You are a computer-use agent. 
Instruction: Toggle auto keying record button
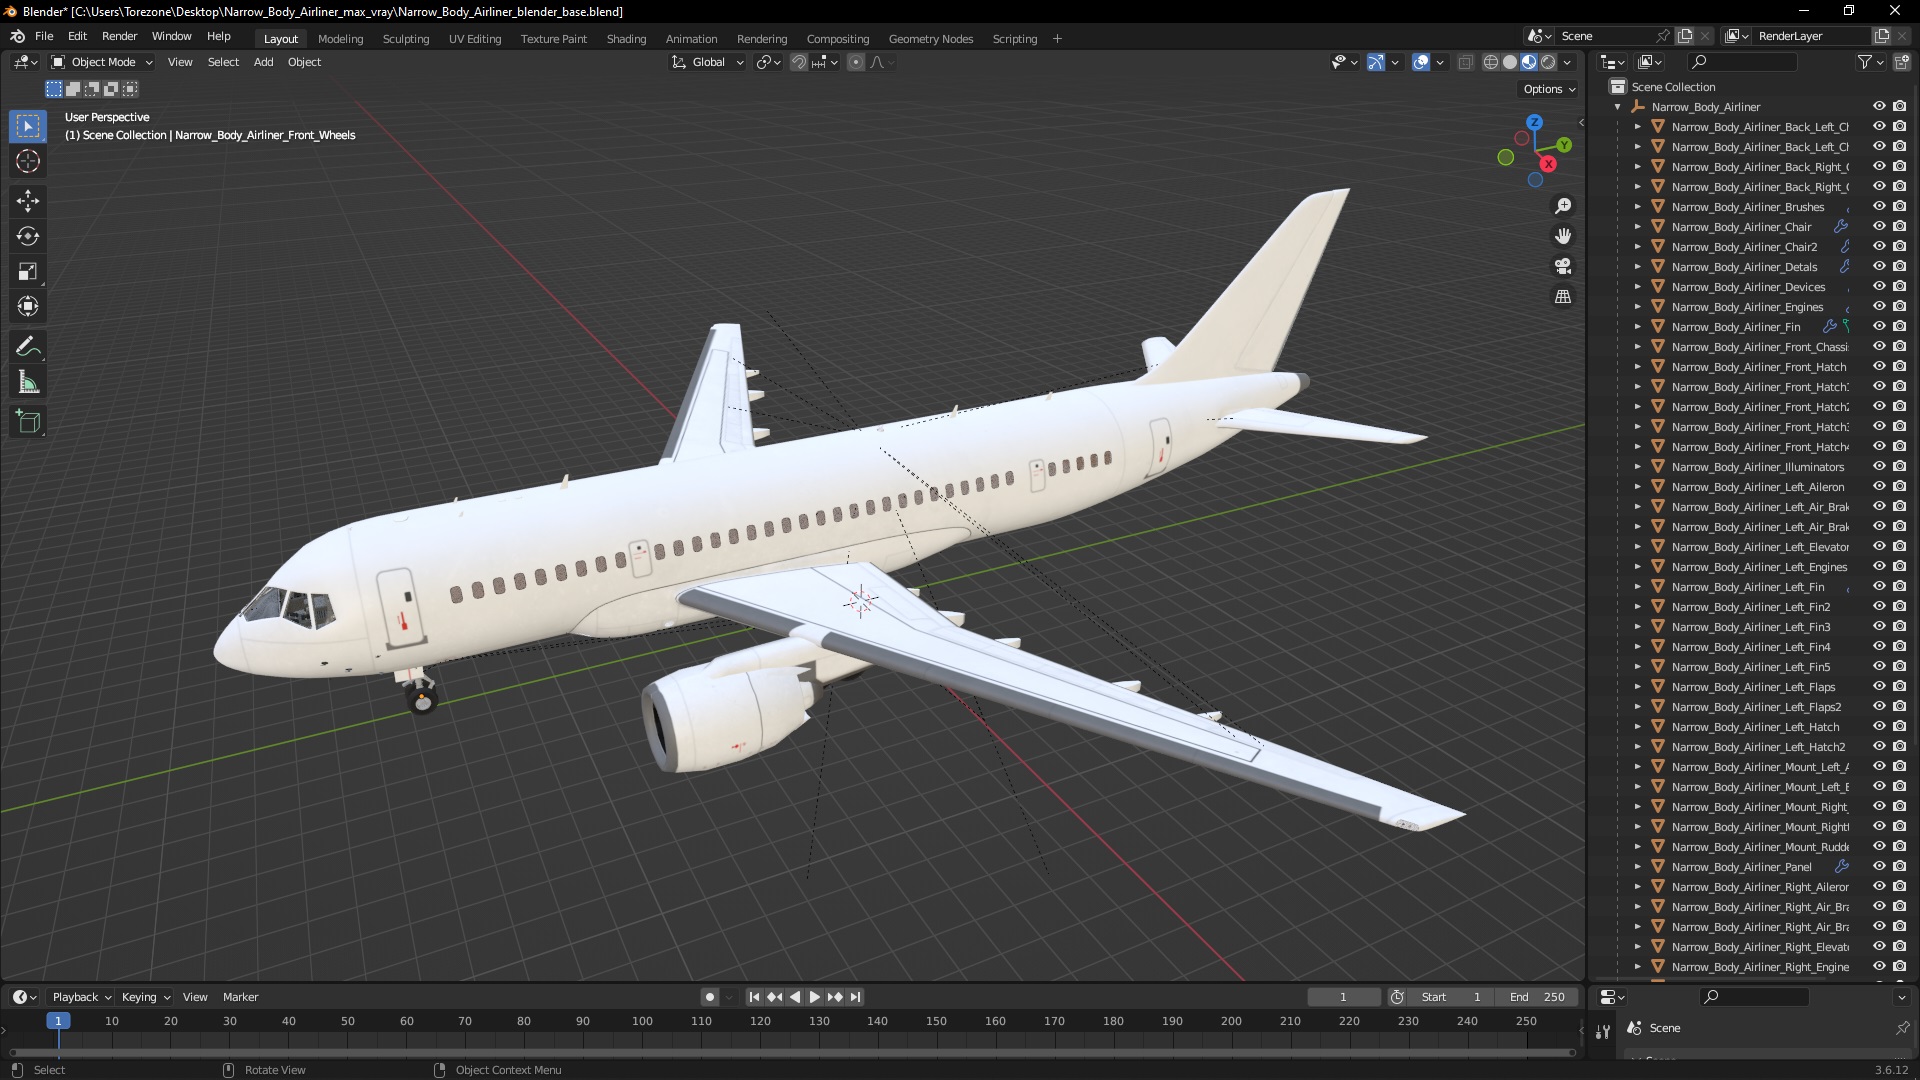[709, 997]
